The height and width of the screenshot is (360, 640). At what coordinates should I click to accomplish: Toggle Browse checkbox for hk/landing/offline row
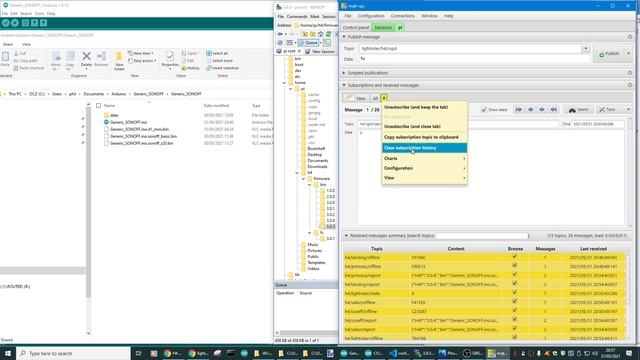pyautogui.click(x=515, y=257)
